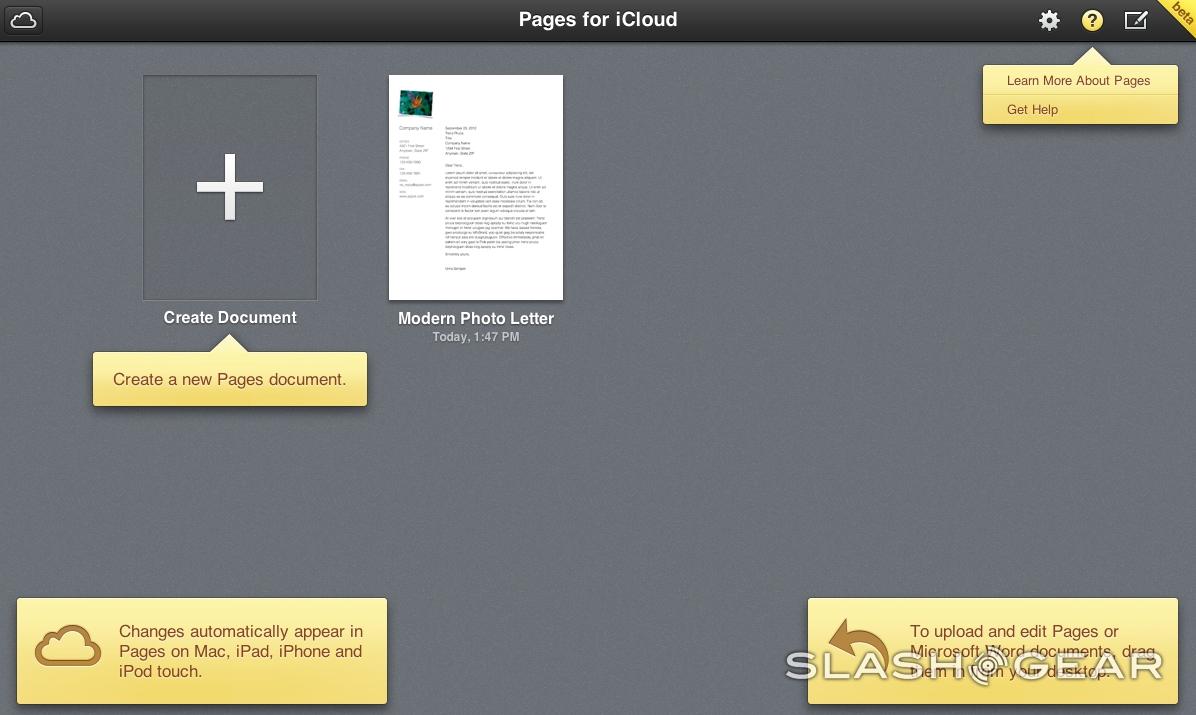1196x715 pixels.
Task: Click the SlashGear watermark logo
Action: [975, 666]
